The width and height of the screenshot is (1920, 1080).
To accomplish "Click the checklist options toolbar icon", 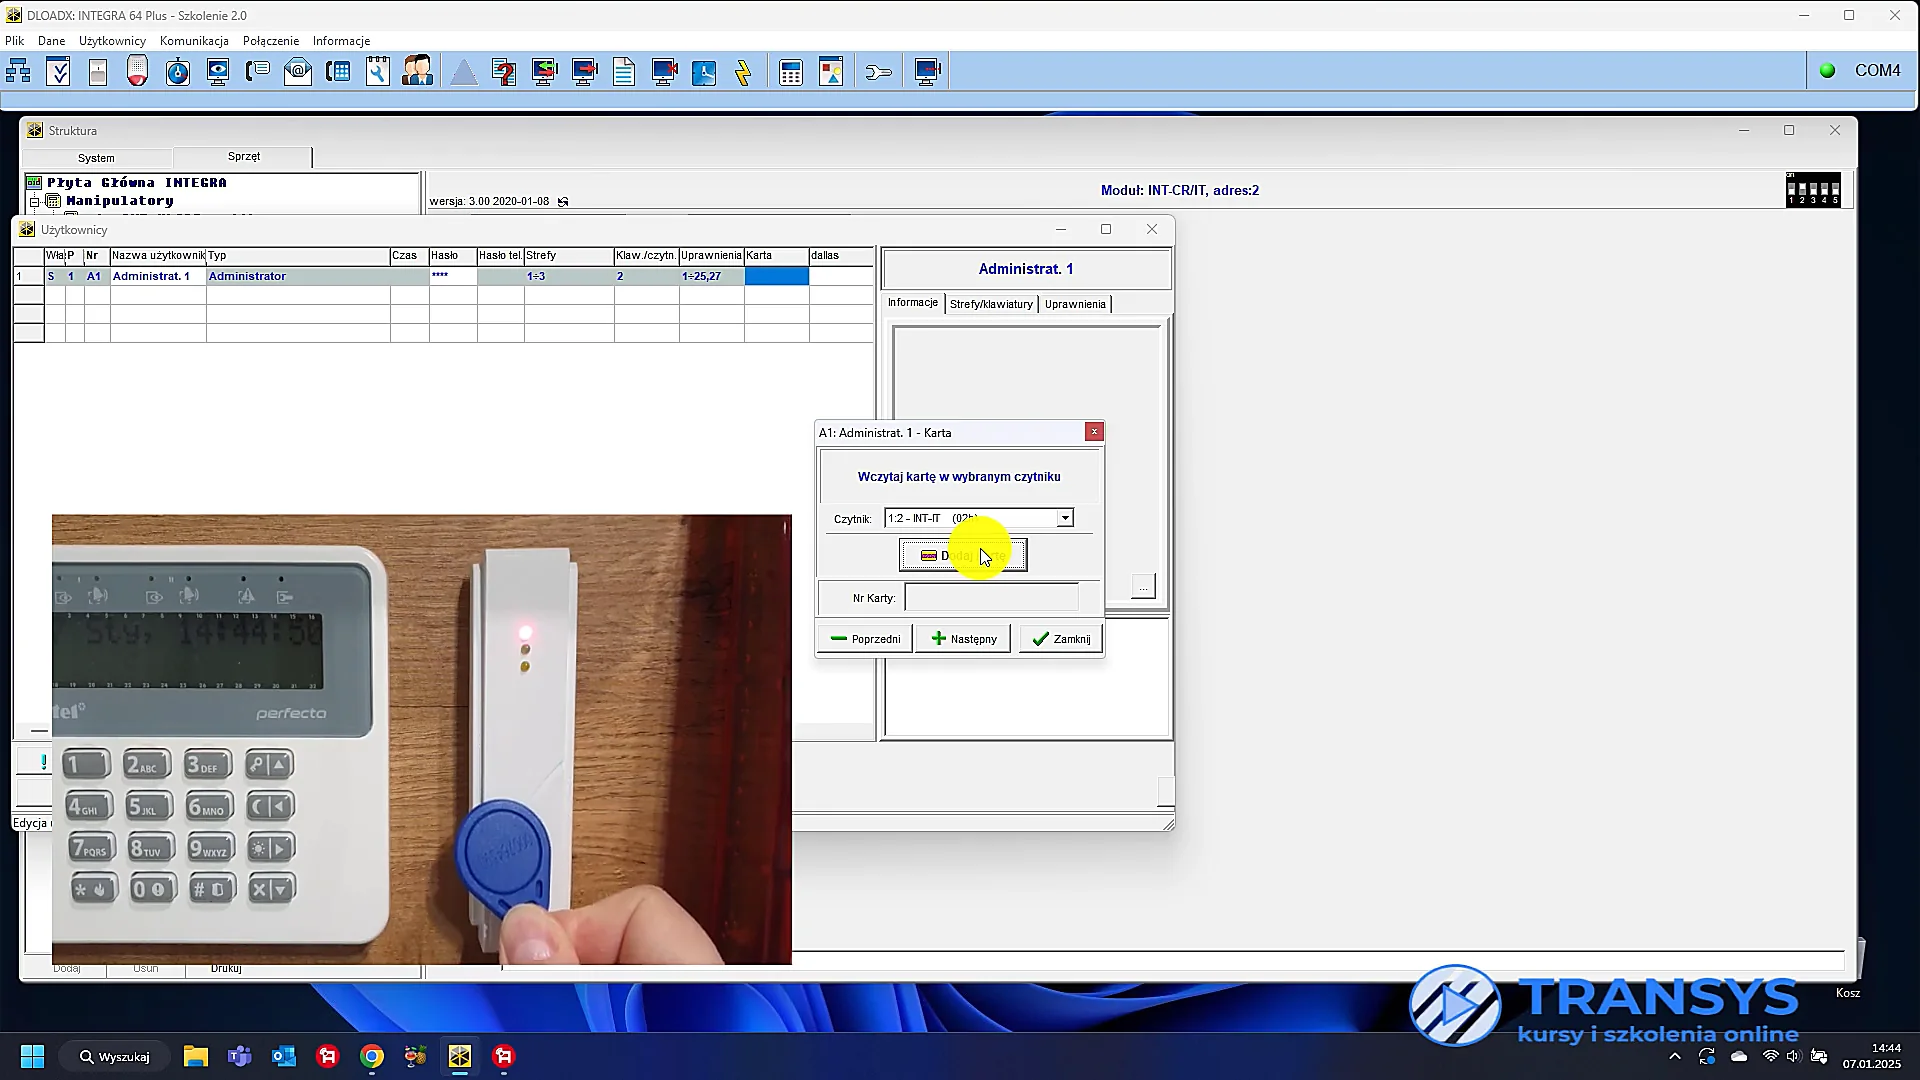I will (58, 71).
